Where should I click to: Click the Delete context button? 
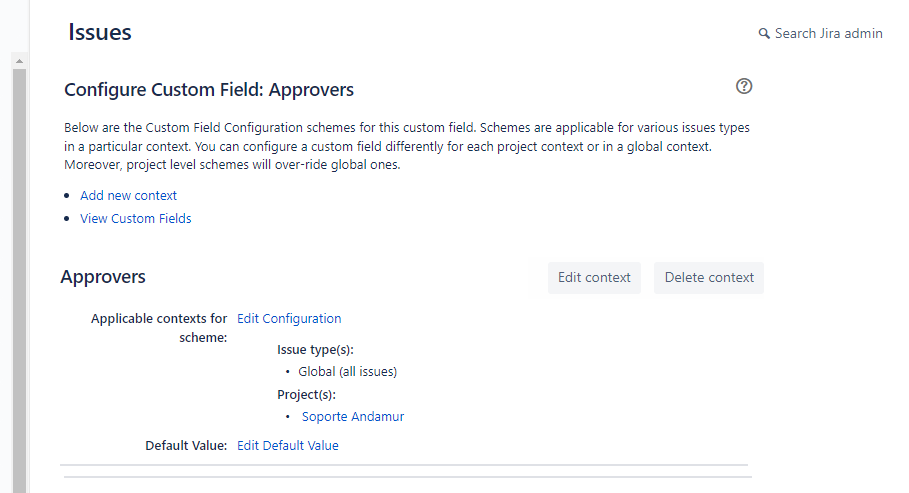(709, 278)
